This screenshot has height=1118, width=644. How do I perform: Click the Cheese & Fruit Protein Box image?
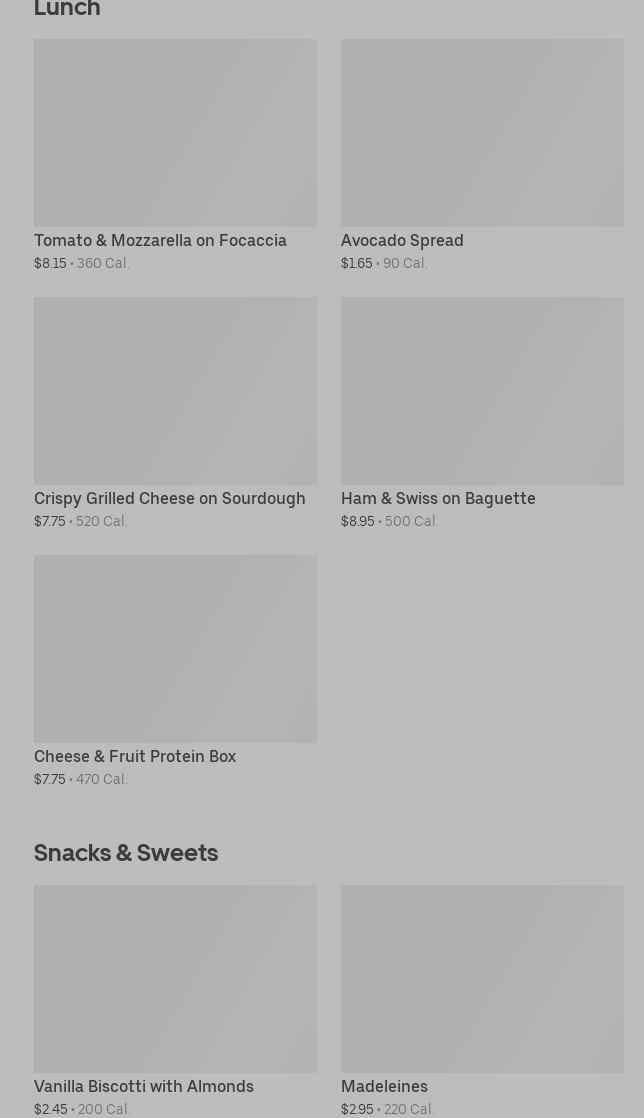[x=175, y=648]
